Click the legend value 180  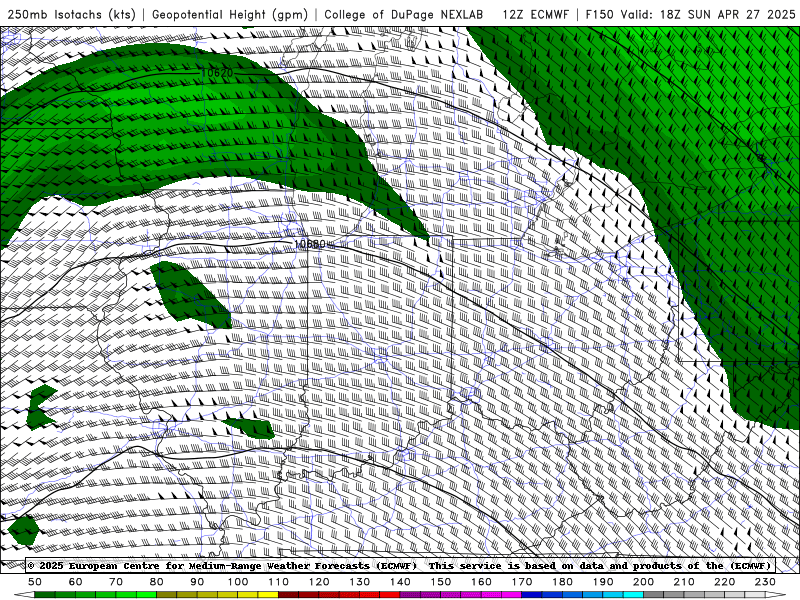pos(562,582)
